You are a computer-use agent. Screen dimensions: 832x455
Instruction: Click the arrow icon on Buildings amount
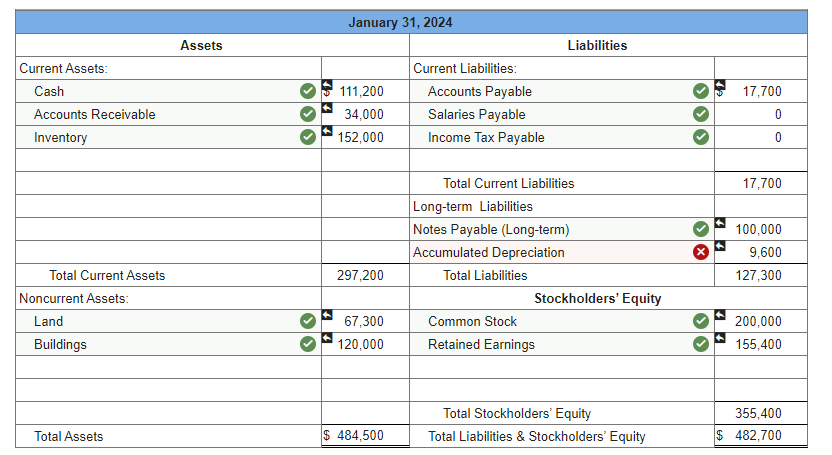coord(327,338)
